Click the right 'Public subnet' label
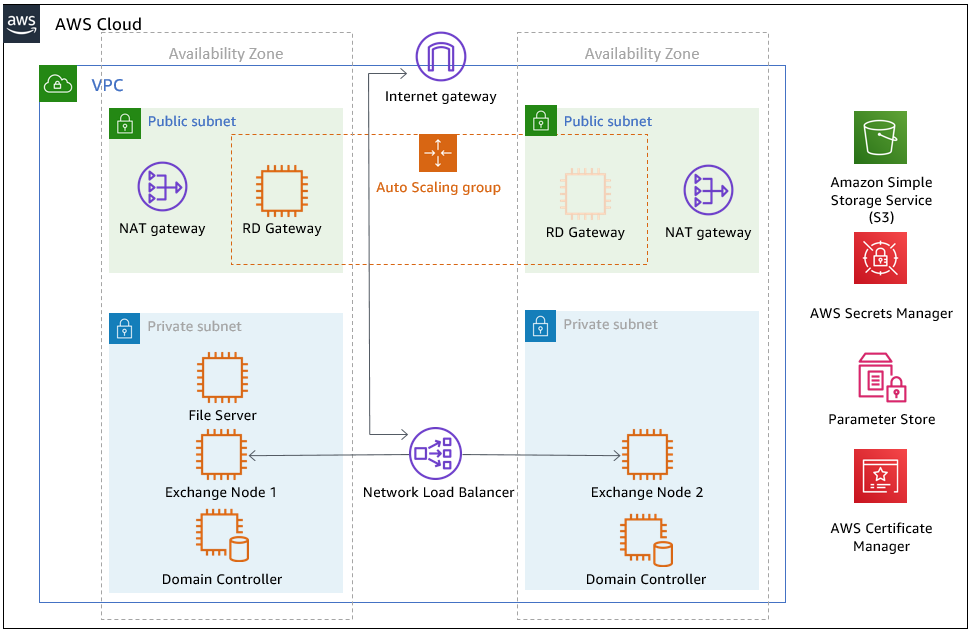Image resolution: width=977 pixels, height=637 pixels. 608,122
